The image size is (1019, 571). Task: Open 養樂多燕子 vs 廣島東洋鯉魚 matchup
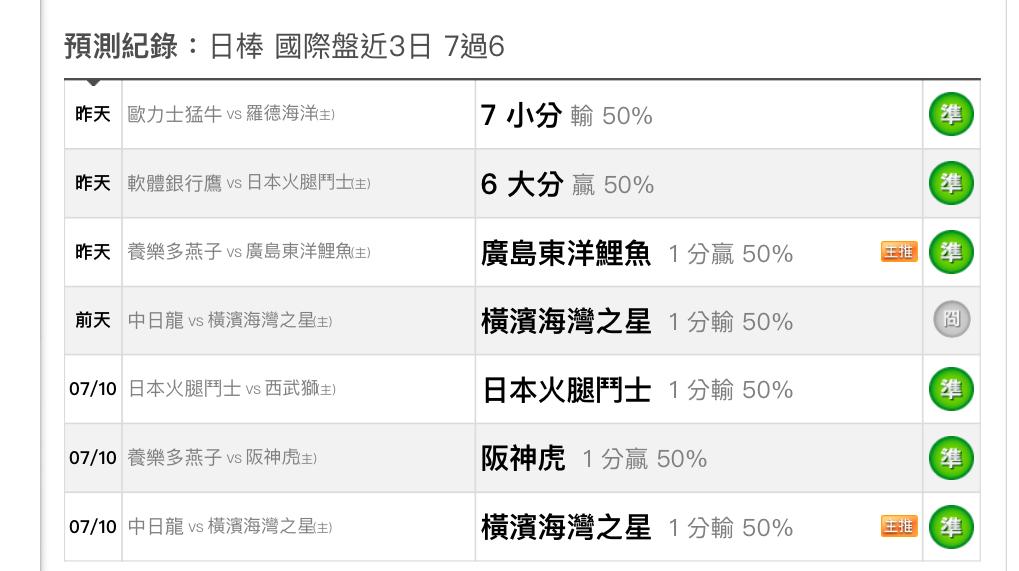pos(249,252)
